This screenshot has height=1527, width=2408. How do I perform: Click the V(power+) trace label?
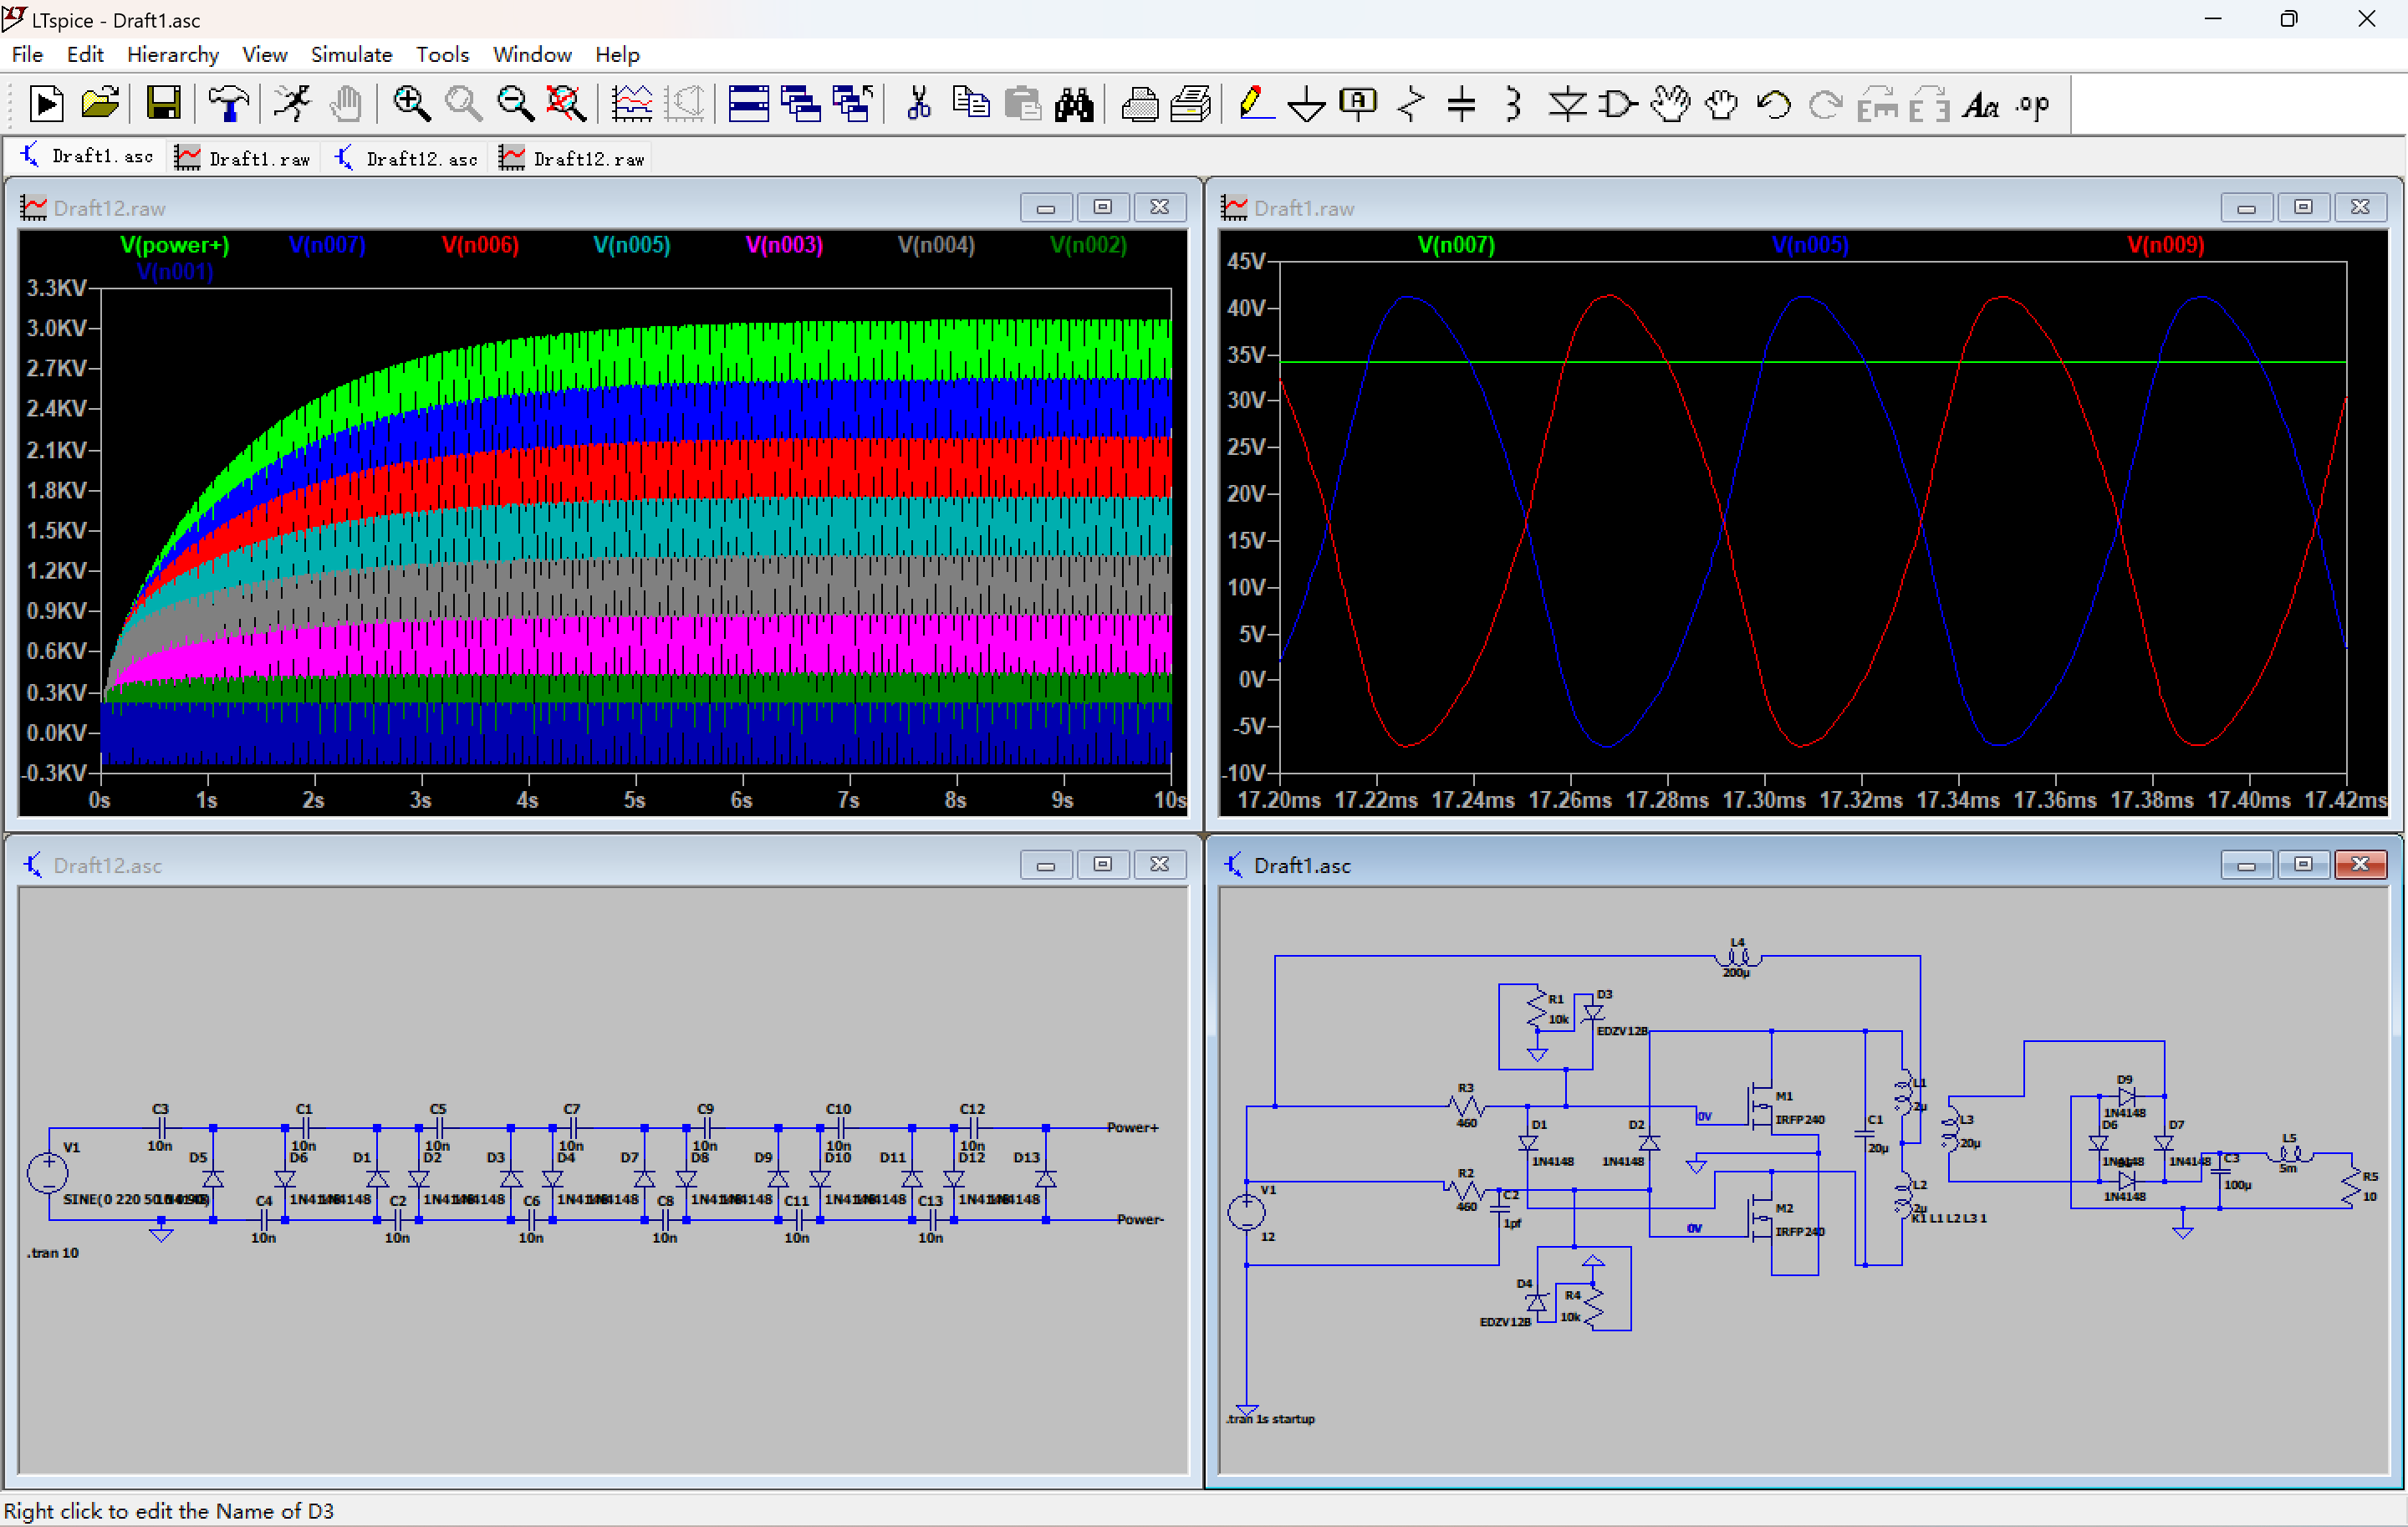174,245
